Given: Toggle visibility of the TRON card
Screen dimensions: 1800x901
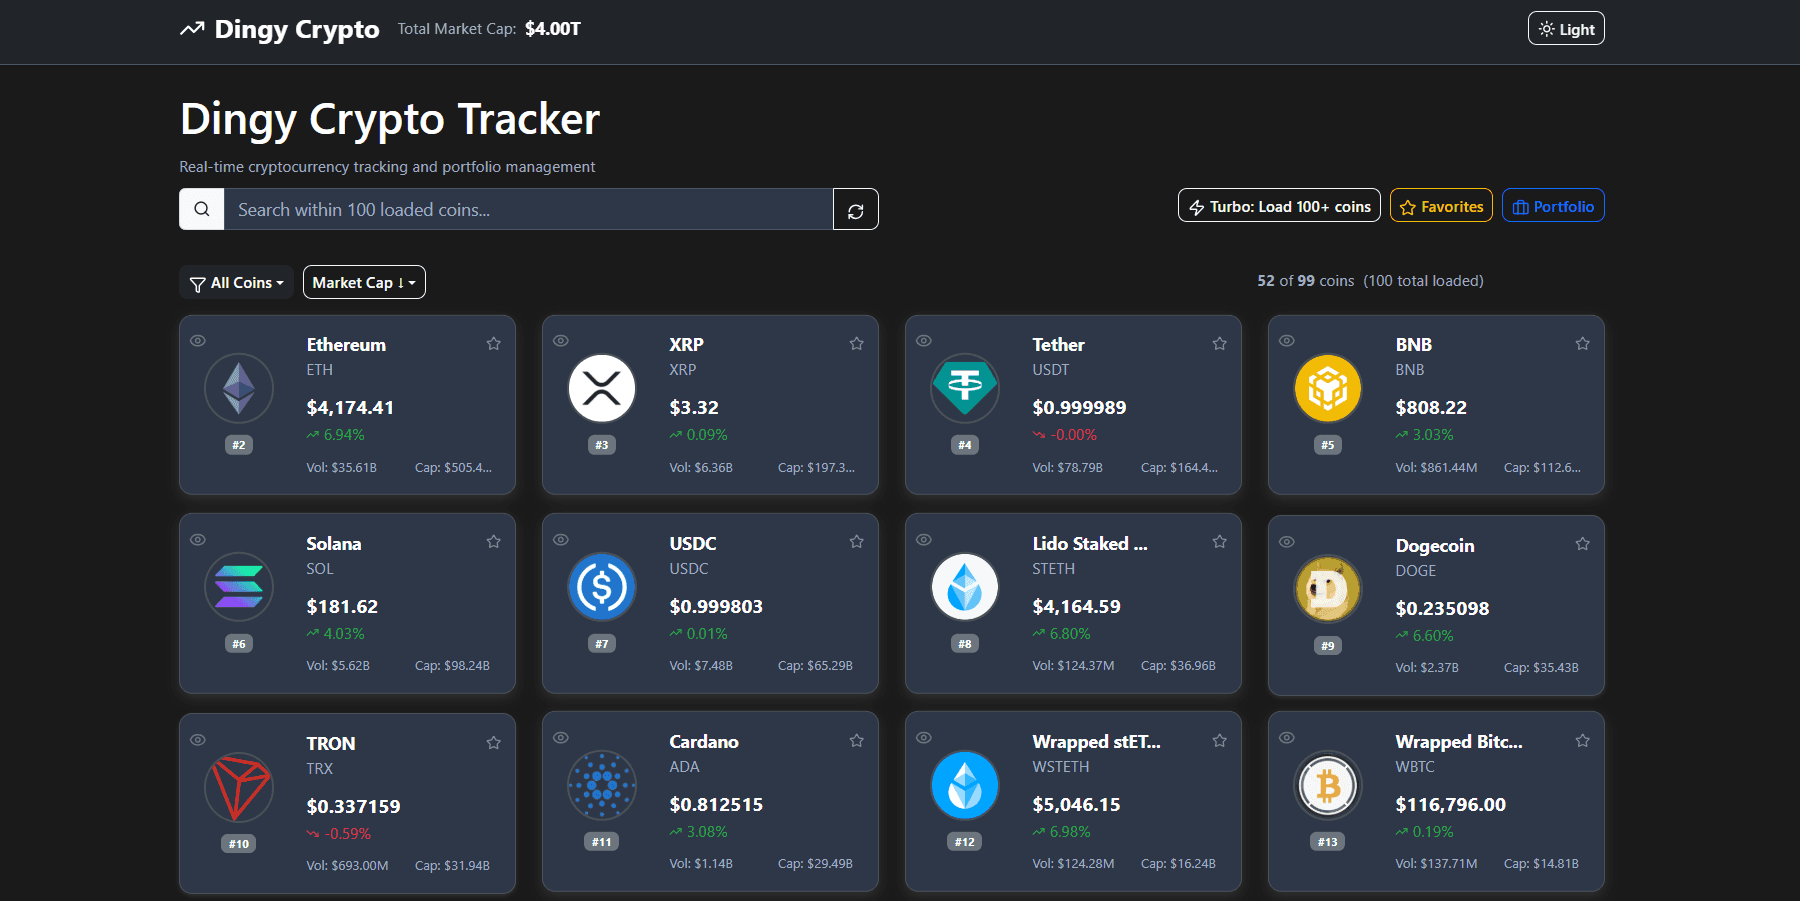Looking at the screenshot, I should tap(197, 740).
